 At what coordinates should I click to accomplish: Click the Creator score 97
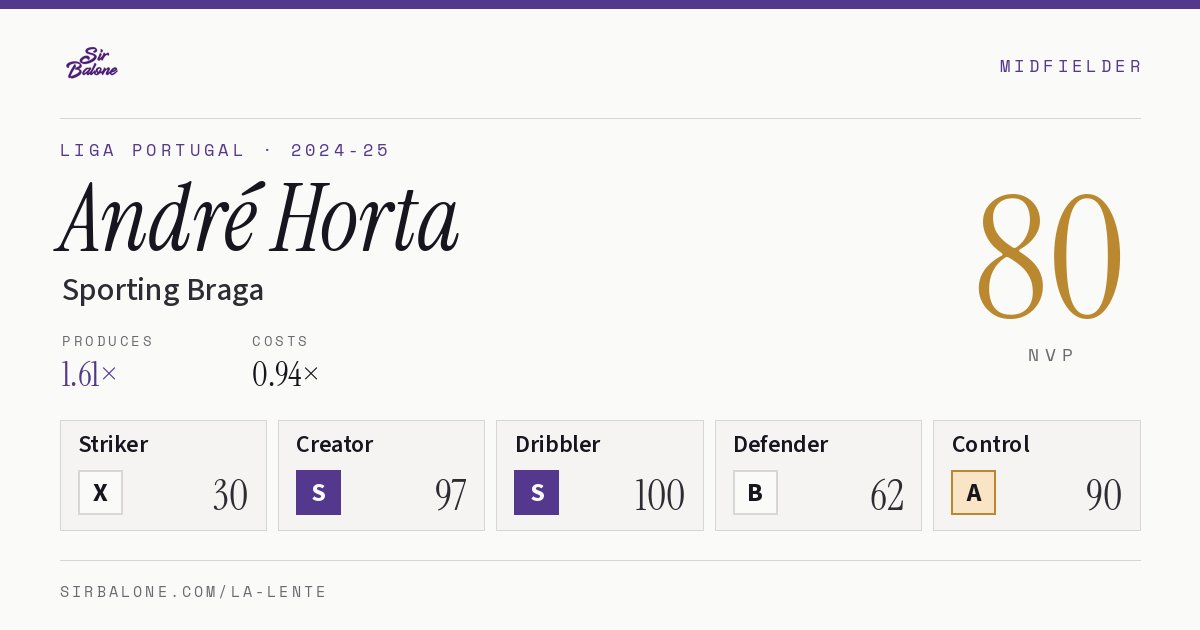(x=450, y=495)
